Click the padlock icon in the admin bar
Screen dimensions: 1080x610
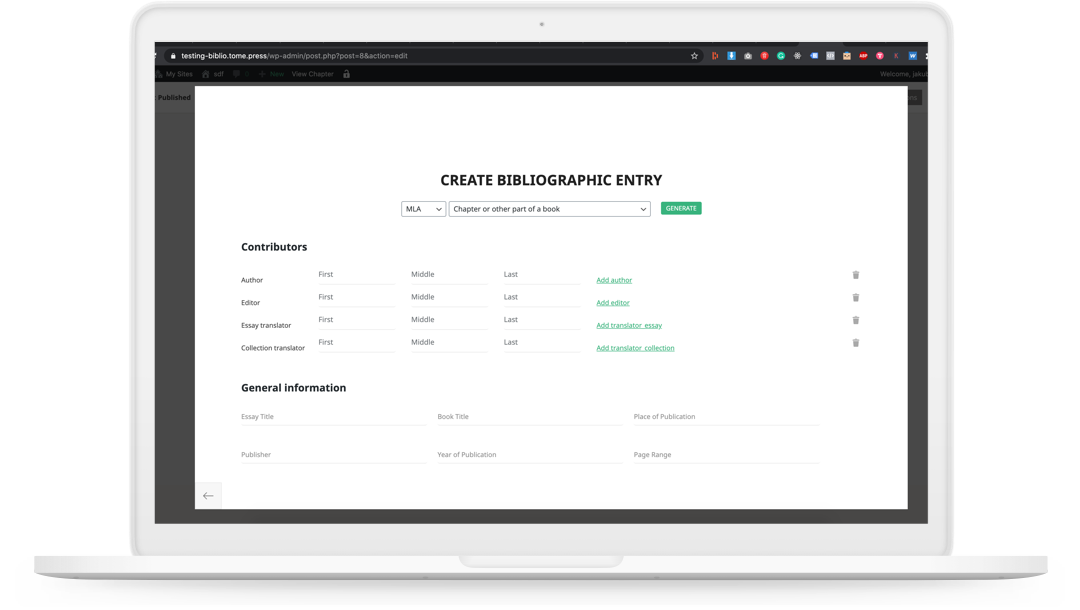pos(347,73)
